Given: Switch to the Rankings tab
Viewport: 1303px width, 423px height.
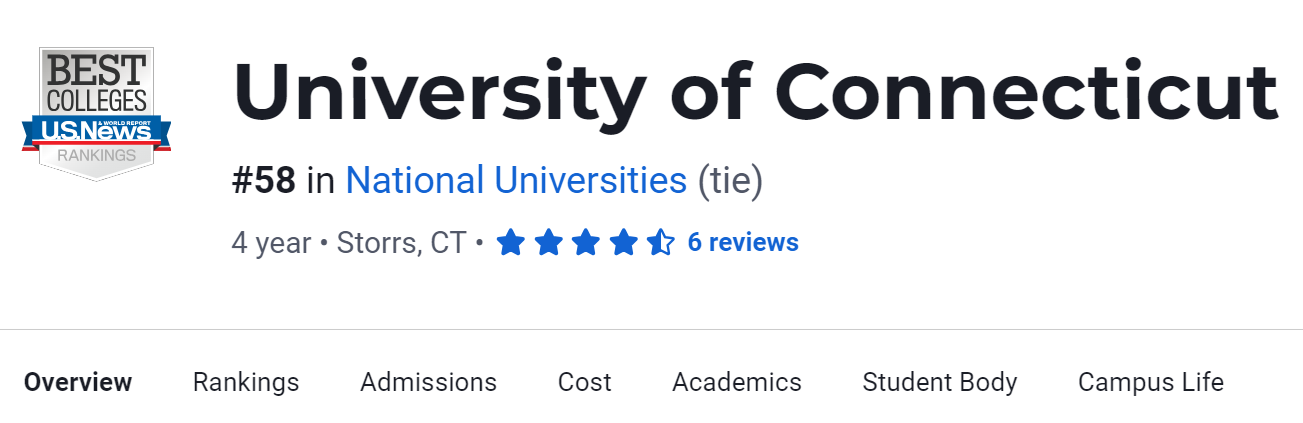Looking at the screenshot, I should pyautogui.click(x=246, y=382).
